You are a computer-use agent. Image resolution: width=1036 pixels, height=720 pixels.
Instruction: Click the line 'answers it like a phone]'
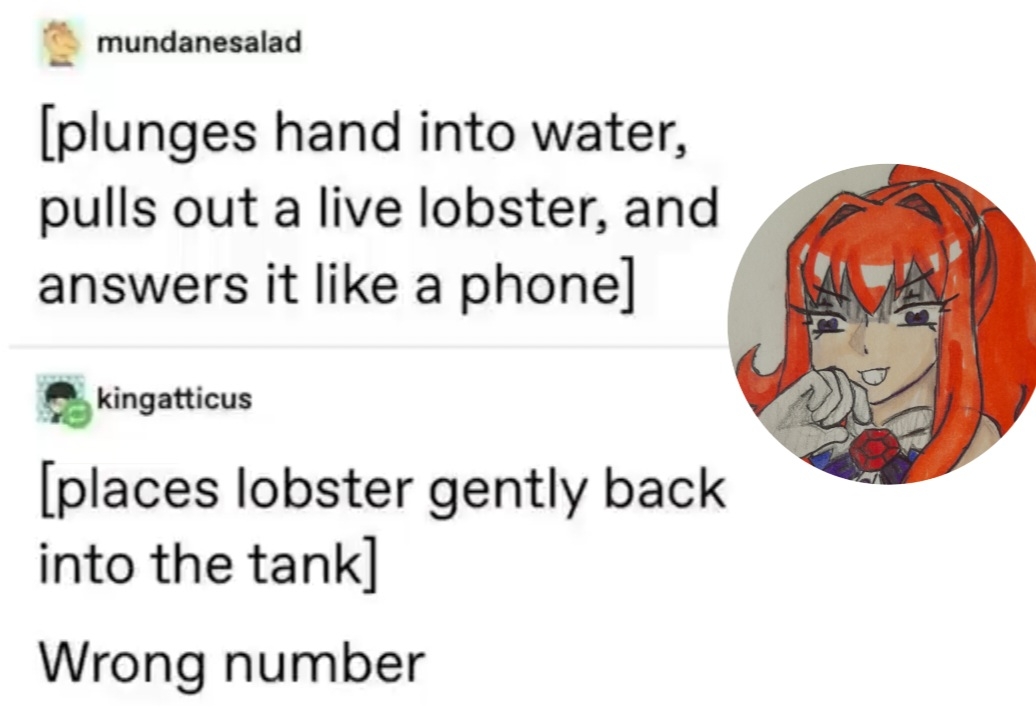[x=338, y=285]
